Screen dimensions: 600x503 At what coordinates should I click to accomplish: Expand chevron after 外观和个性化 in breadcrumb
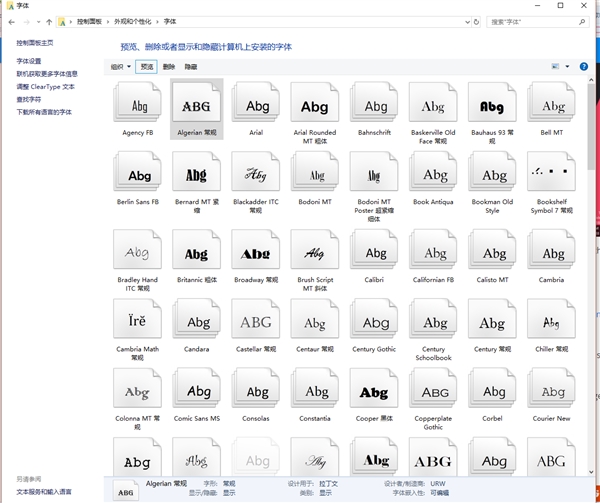(x=157, y=22)
